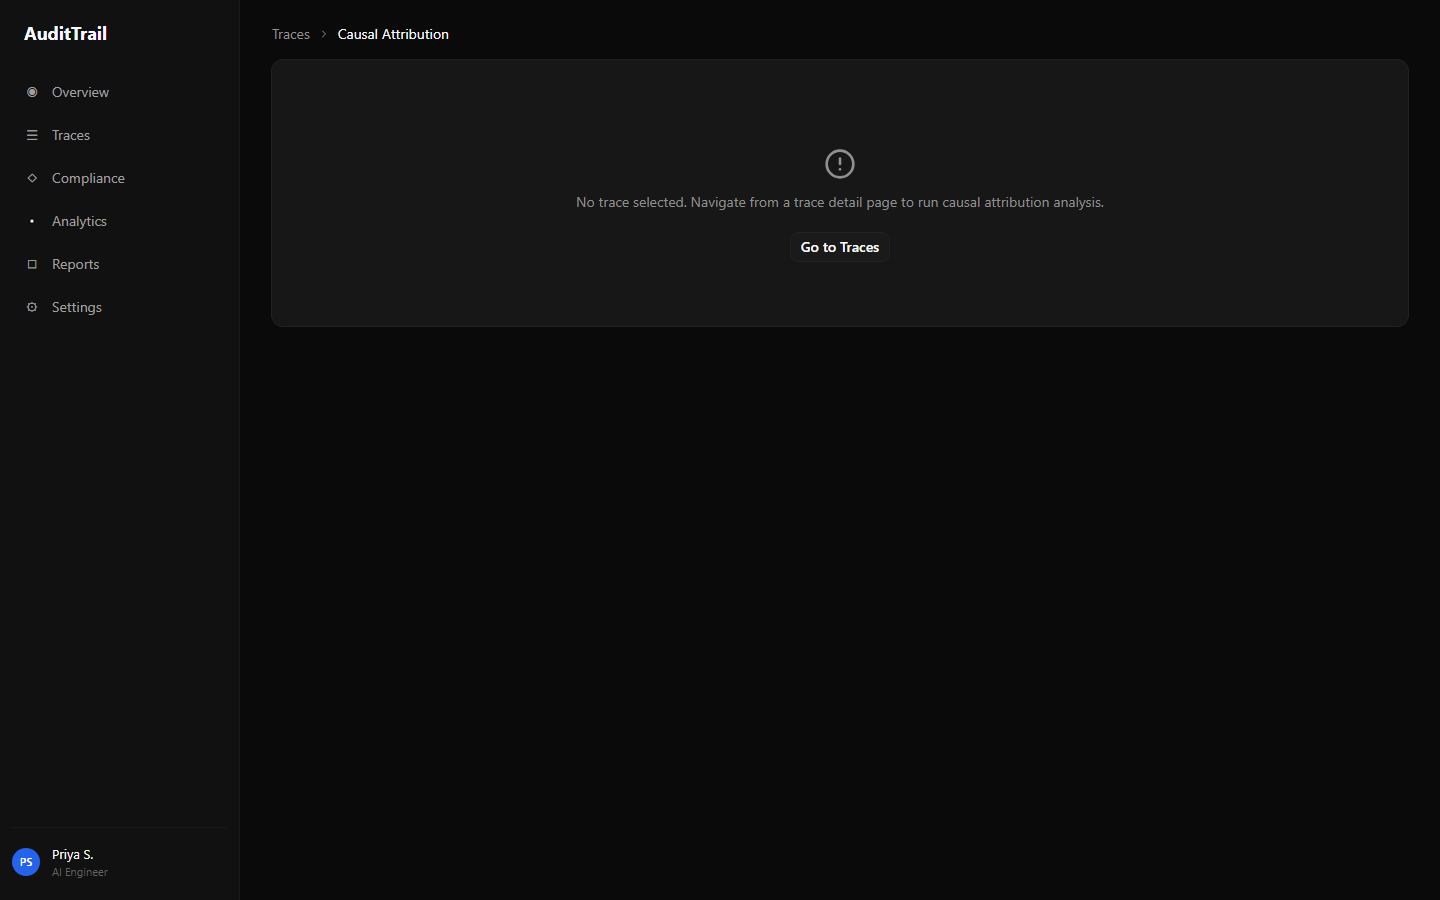Open the Overview menu item label
The width and height of the screenshot is (1440, 900).
80,92
